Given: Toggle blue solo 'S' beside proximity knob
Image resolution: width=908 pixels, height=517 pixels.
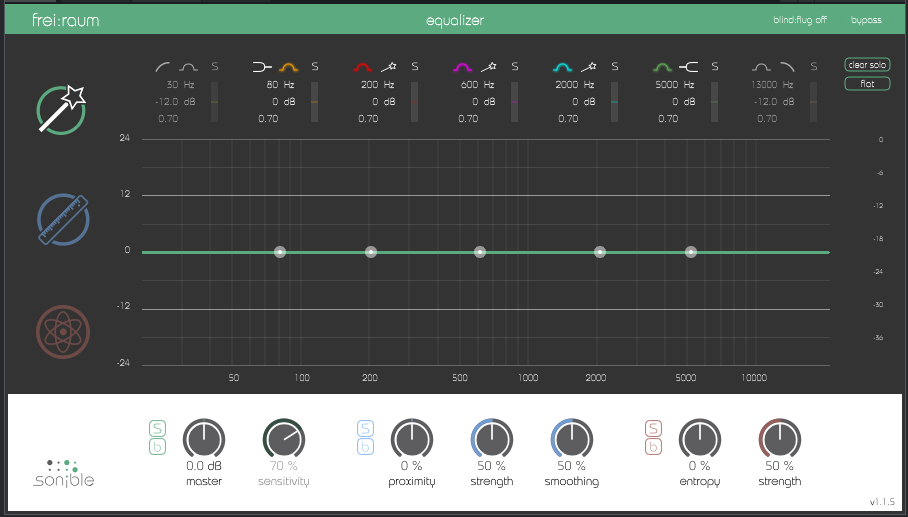Looking at the screenshot, I should click(365, 428).
